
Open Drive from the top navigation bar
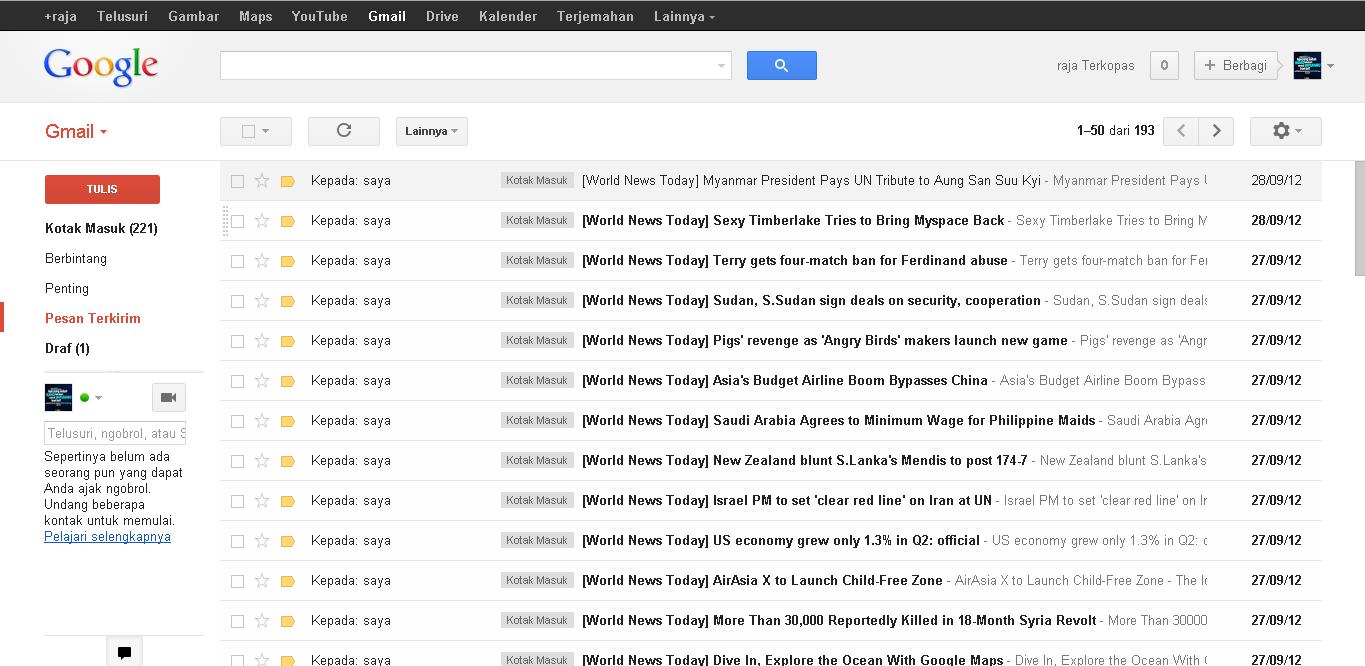coord(441,15)
